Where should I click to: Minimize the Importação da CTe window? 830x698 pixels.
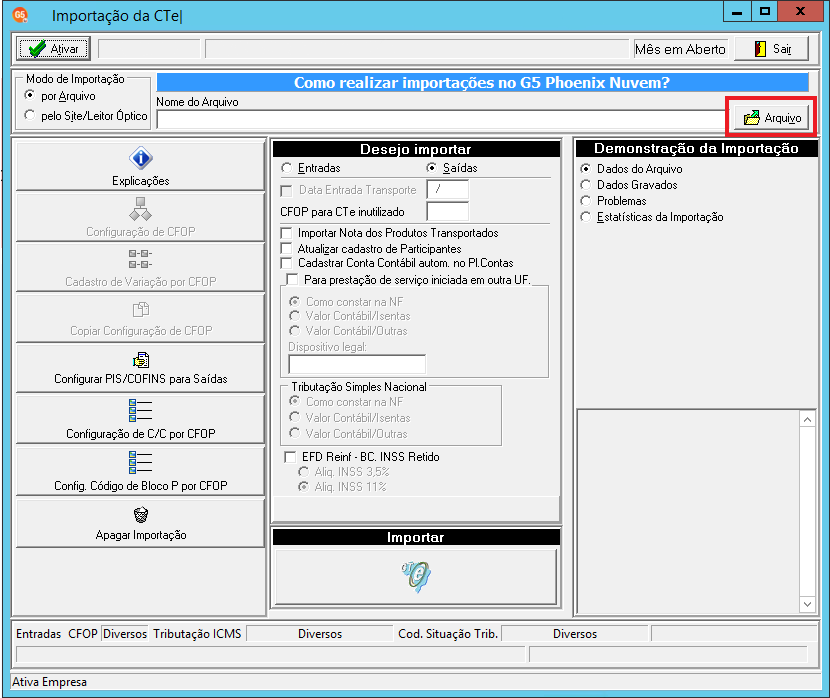[737, 12]
